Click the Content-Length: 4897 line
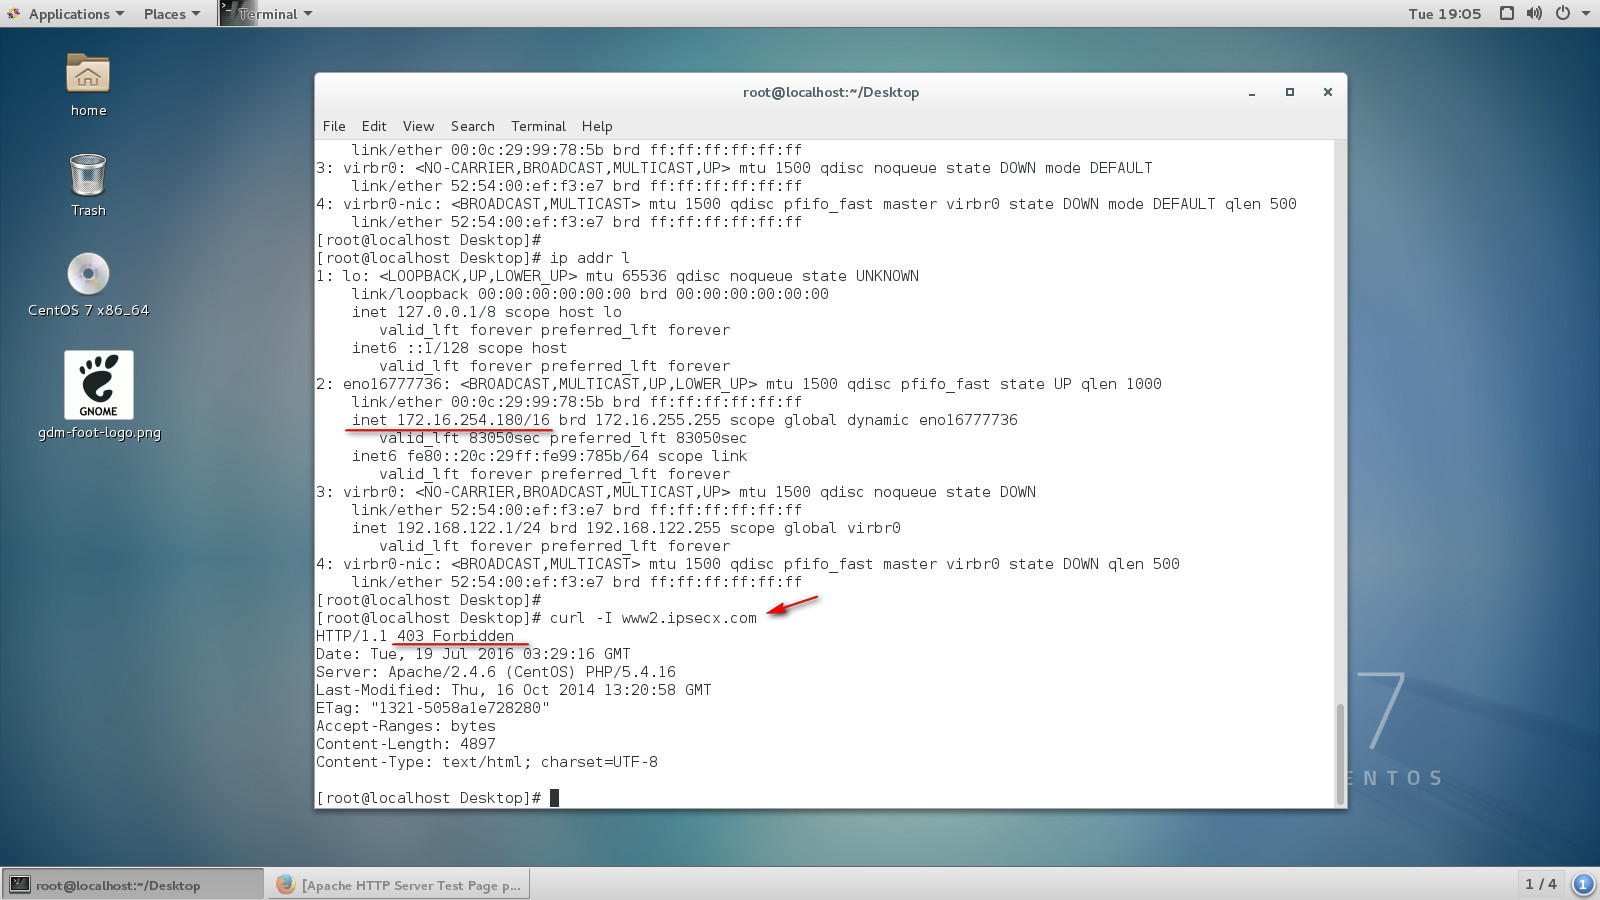Viewport: 1600px width, 900px height. (406, 744)
